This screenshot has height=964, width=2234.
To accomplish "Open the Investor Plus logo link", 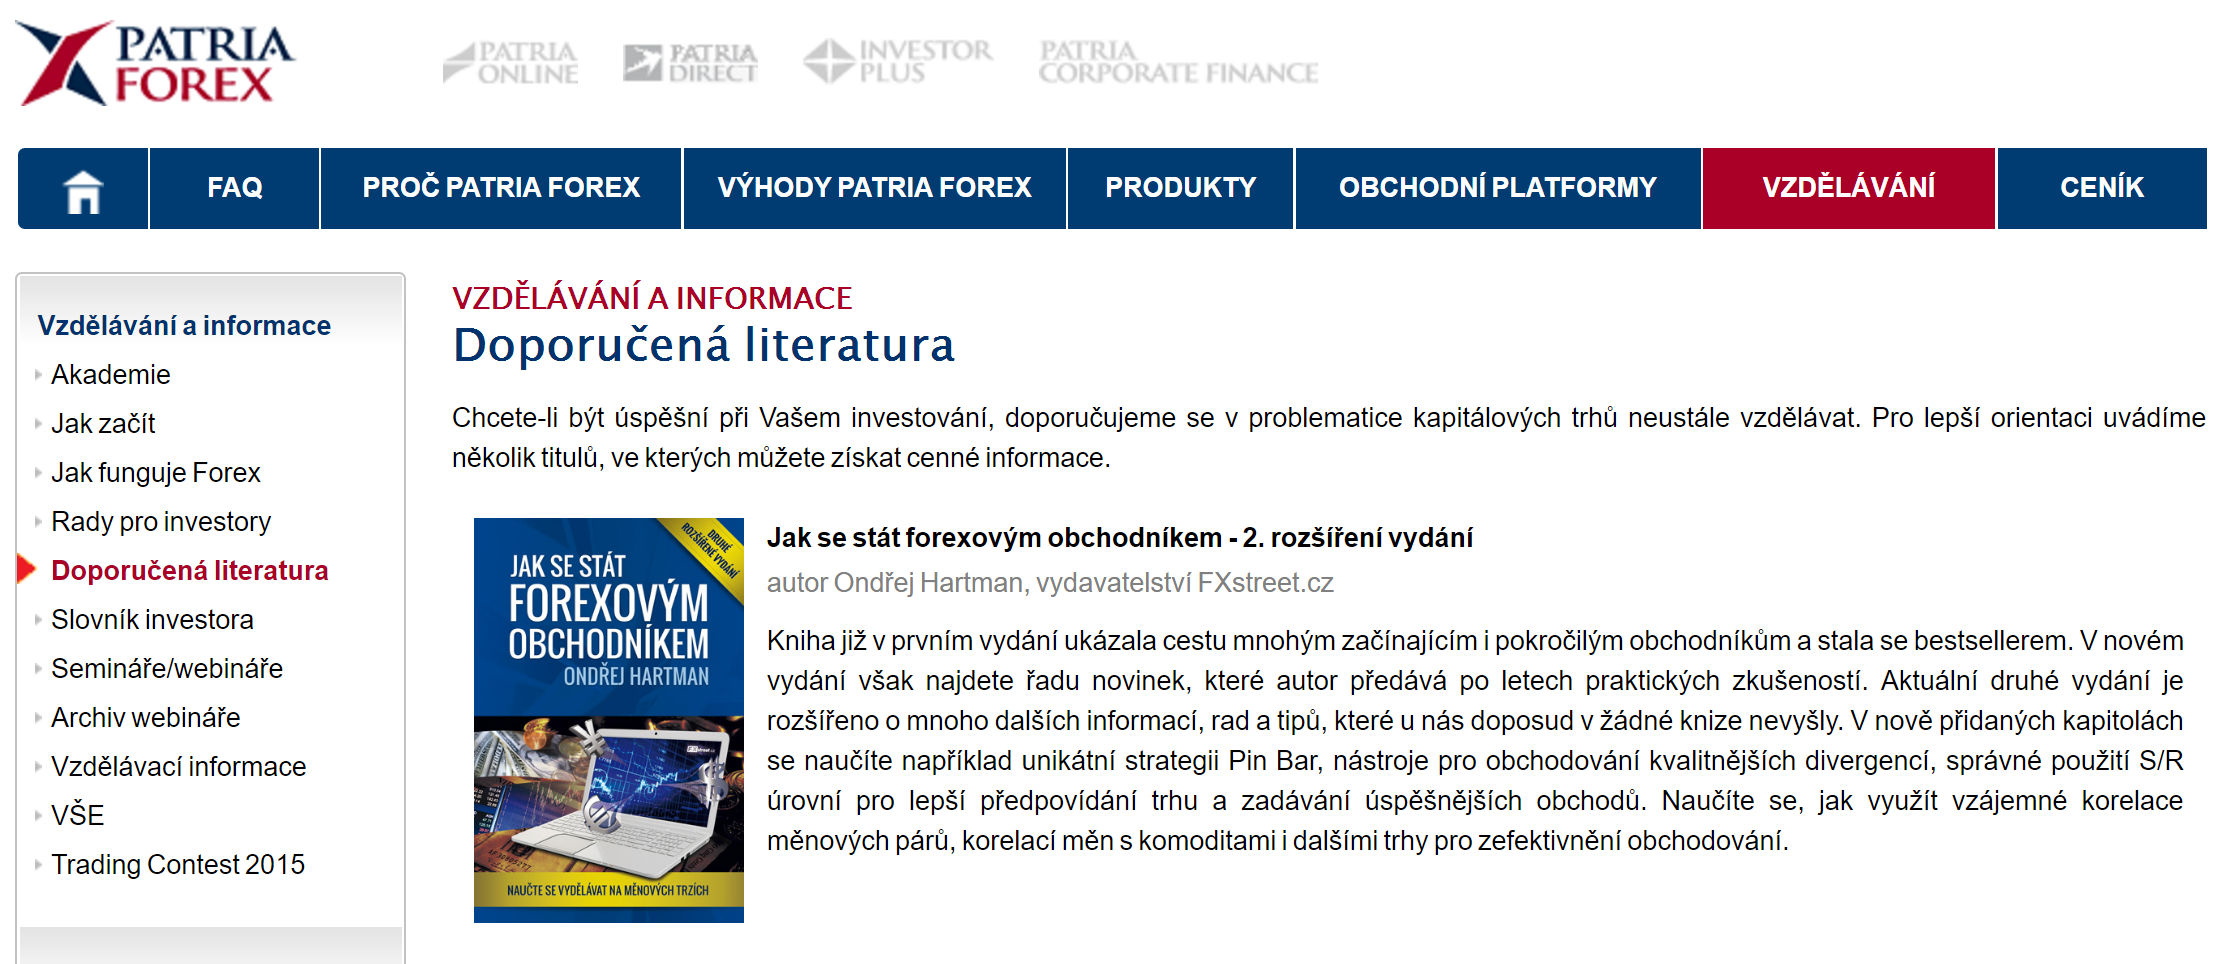I will tap(898, 61).
